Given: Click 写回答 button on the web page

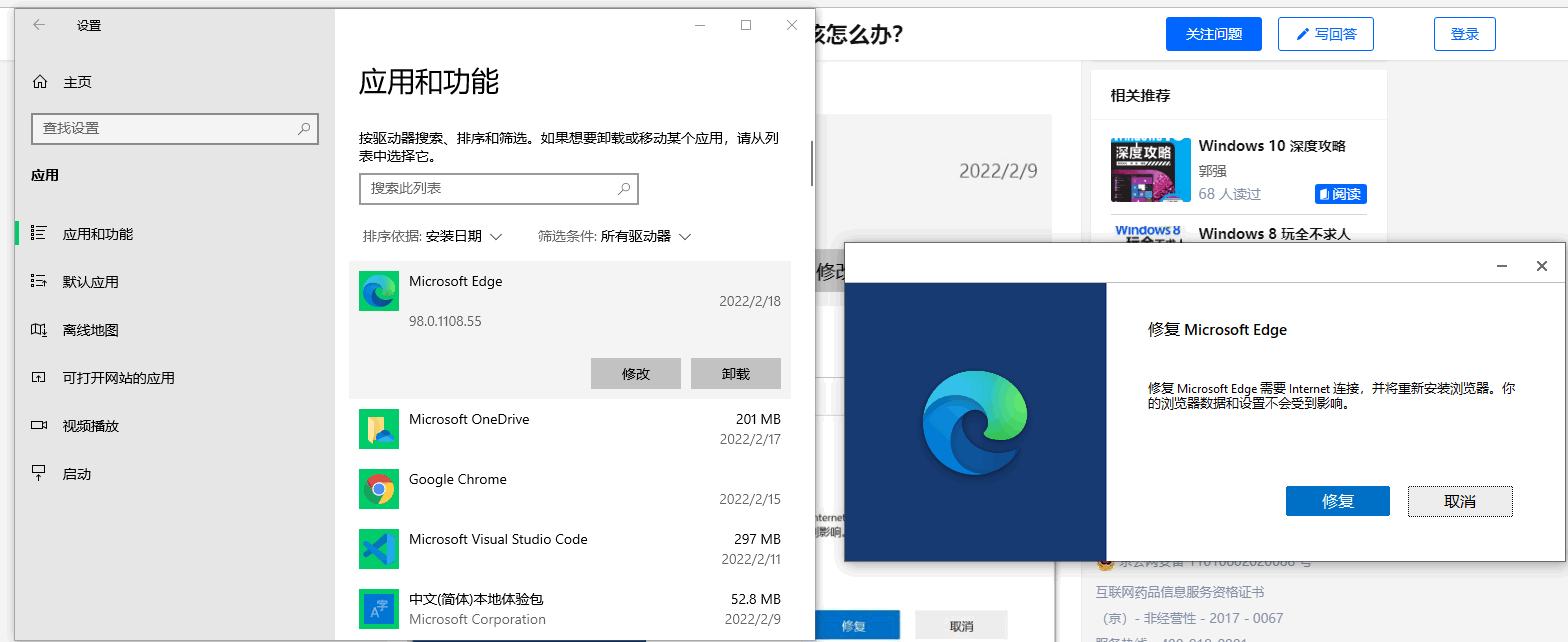Looking at the screenshot, I should point(1326,34).
